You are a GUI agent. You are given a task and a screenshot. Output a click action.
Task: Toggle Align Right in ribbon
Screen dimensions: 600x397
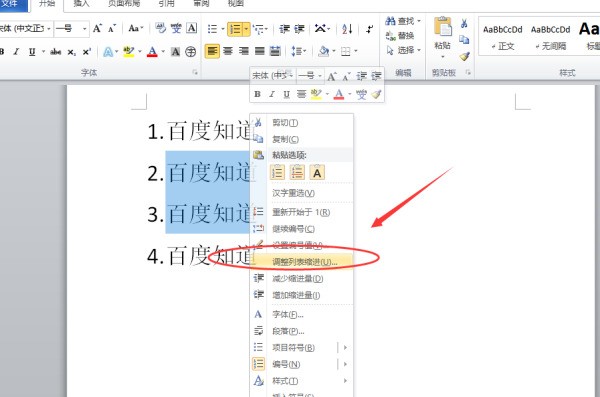pos(244,51)
